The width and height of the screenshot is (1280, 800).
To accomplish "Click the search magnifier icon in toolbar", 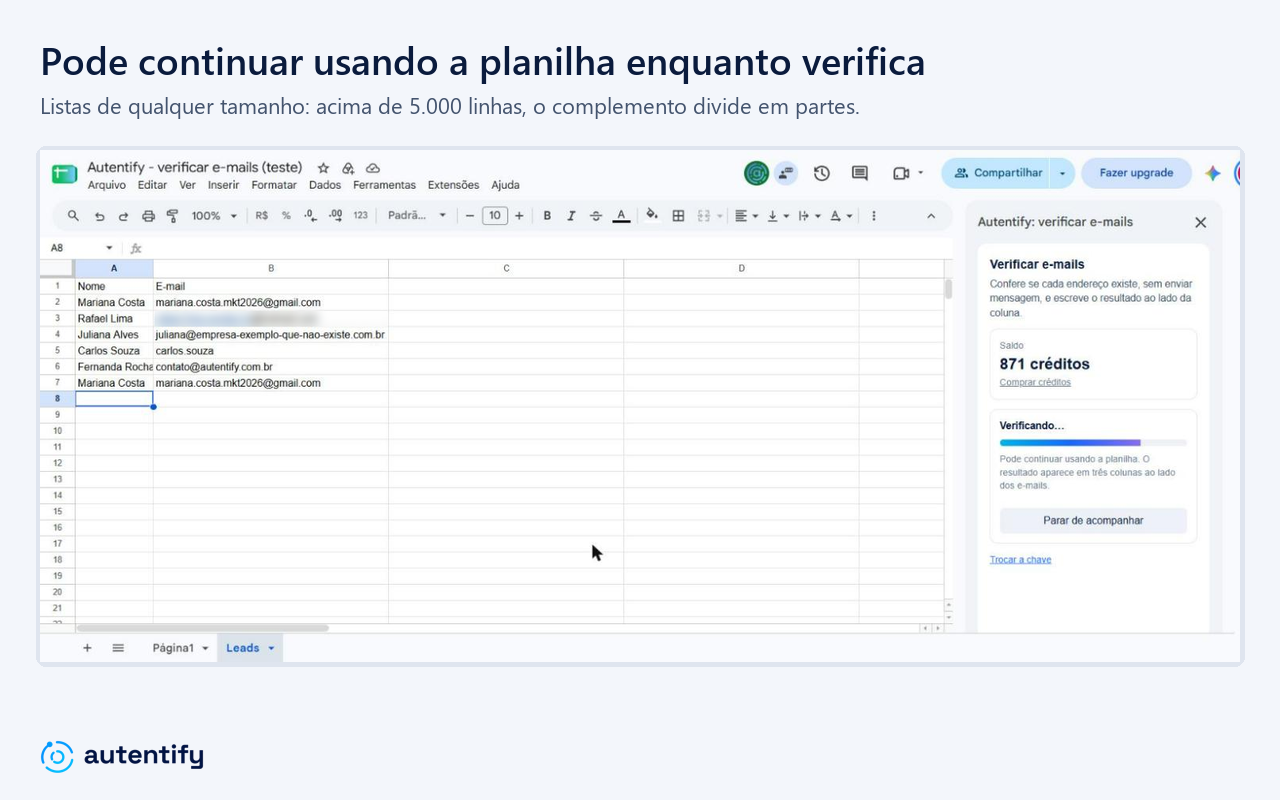I will pos(73,216).
